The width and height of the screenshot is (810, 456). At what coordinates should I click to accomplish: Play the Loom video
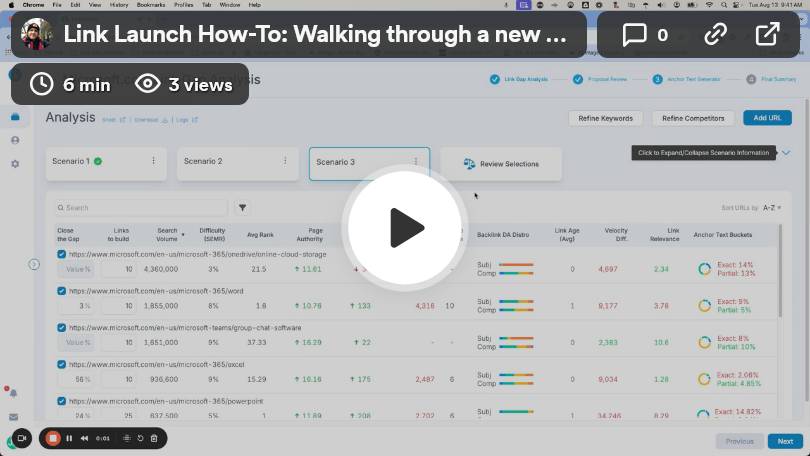tap(405, 228)
